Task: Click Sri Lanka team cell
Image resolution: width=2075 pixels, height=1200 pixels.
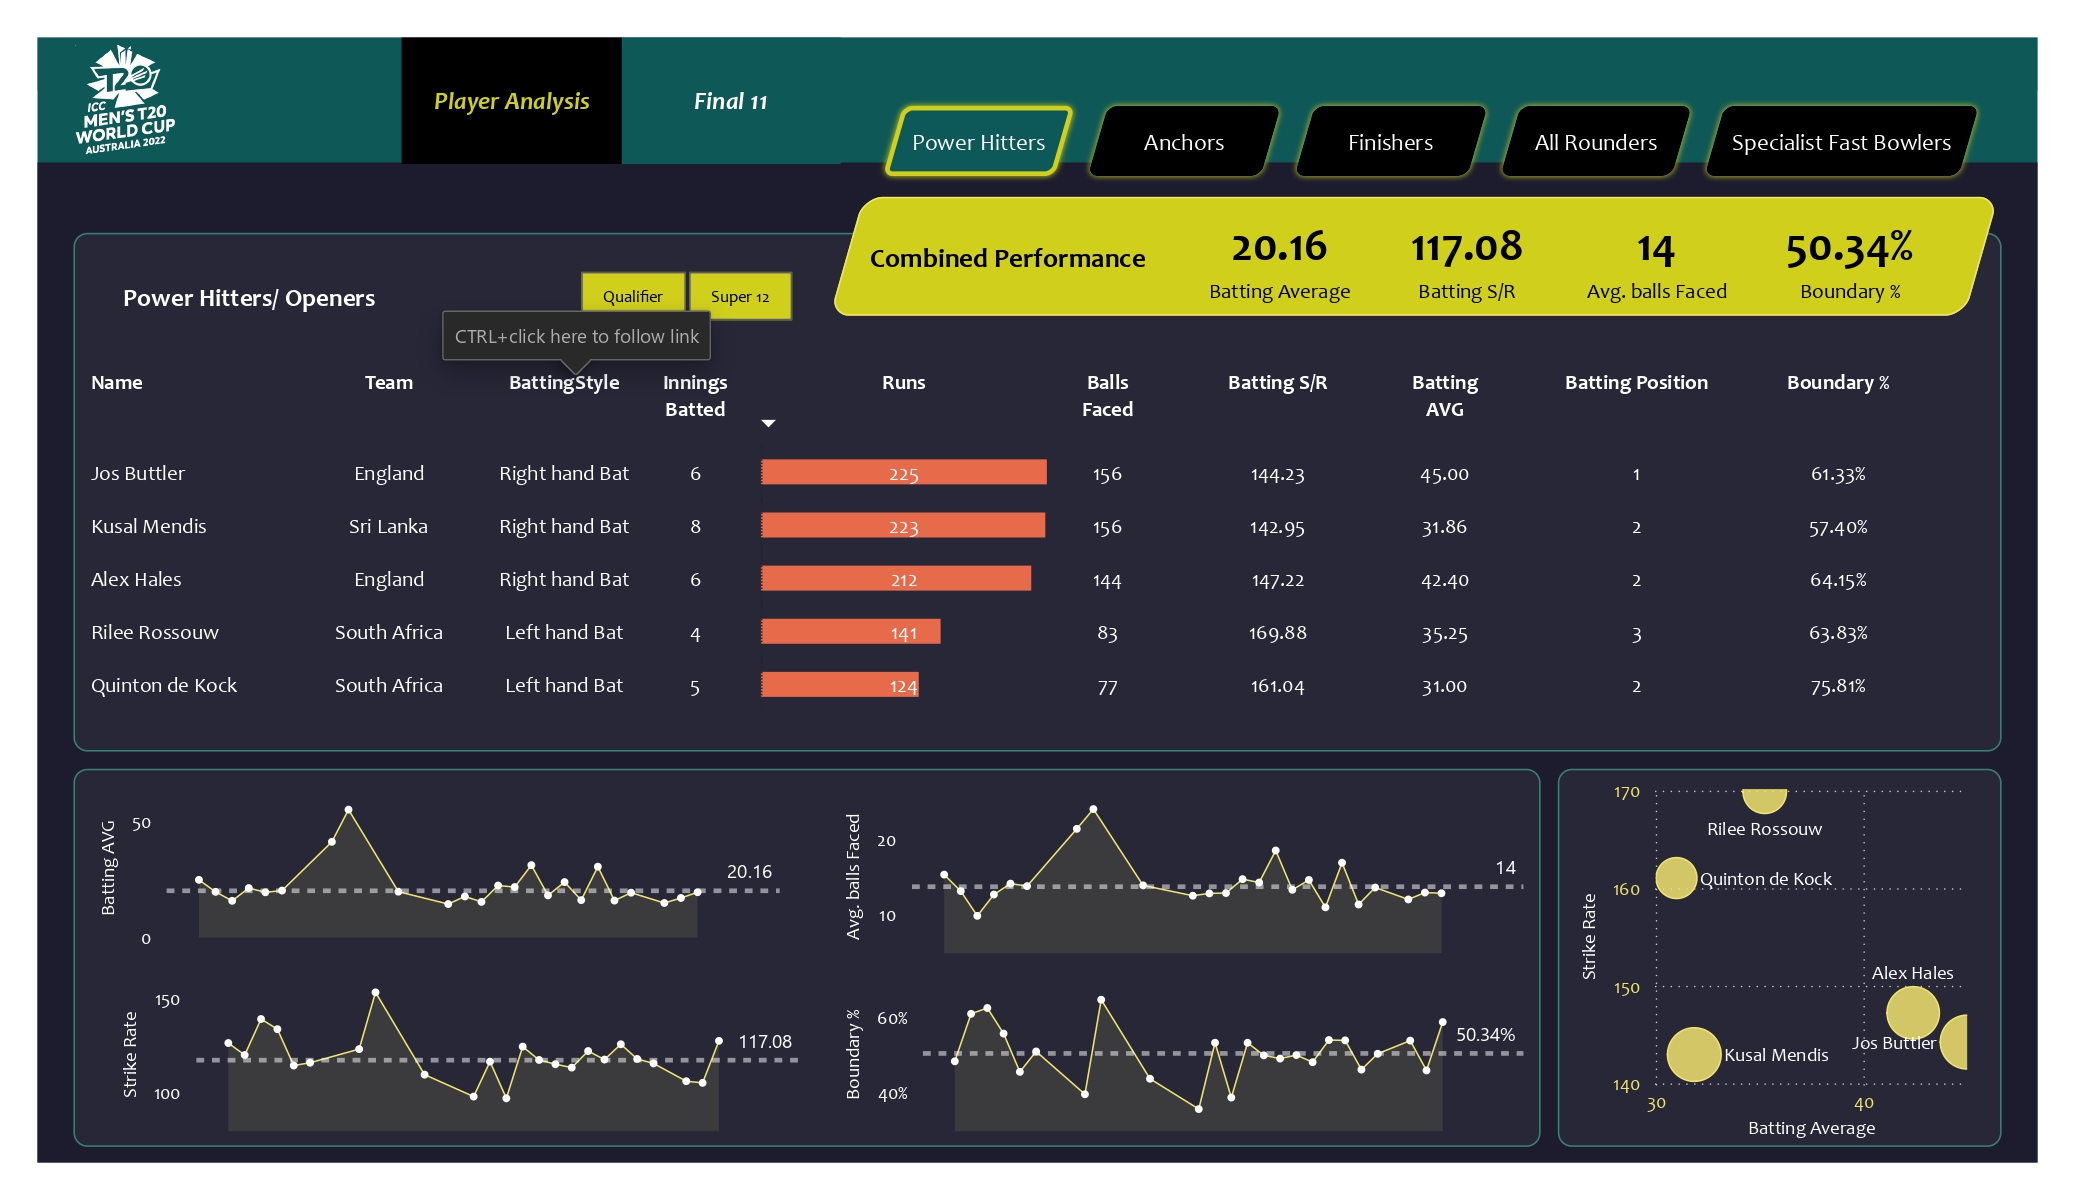Action: click(x=388, y=526)
